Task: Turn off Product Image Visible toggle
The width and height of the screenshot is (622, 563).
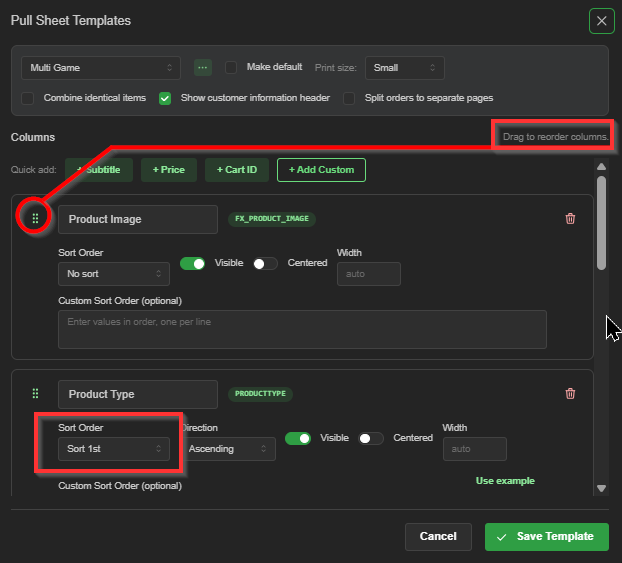Action: click(x=192, y=263)
